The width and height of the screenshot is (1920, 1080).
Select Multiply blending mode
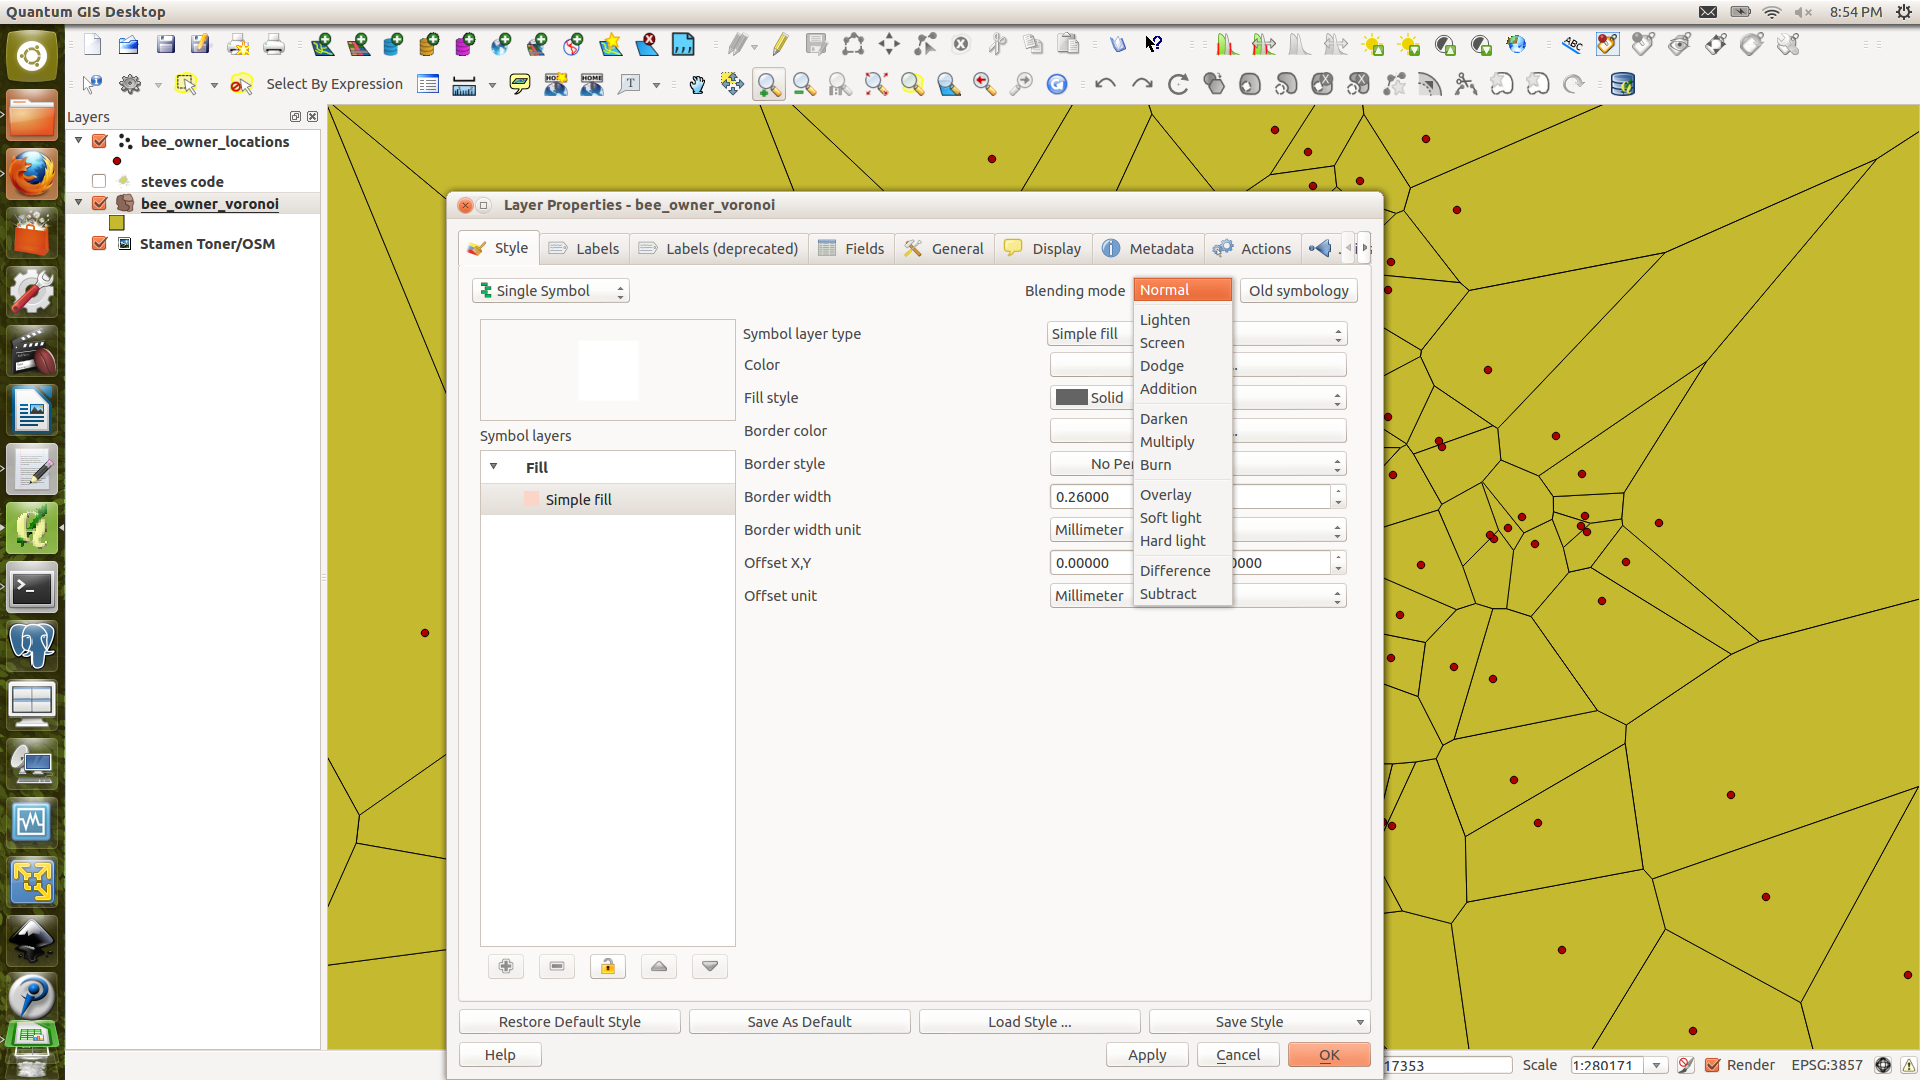click(1167, 442)
